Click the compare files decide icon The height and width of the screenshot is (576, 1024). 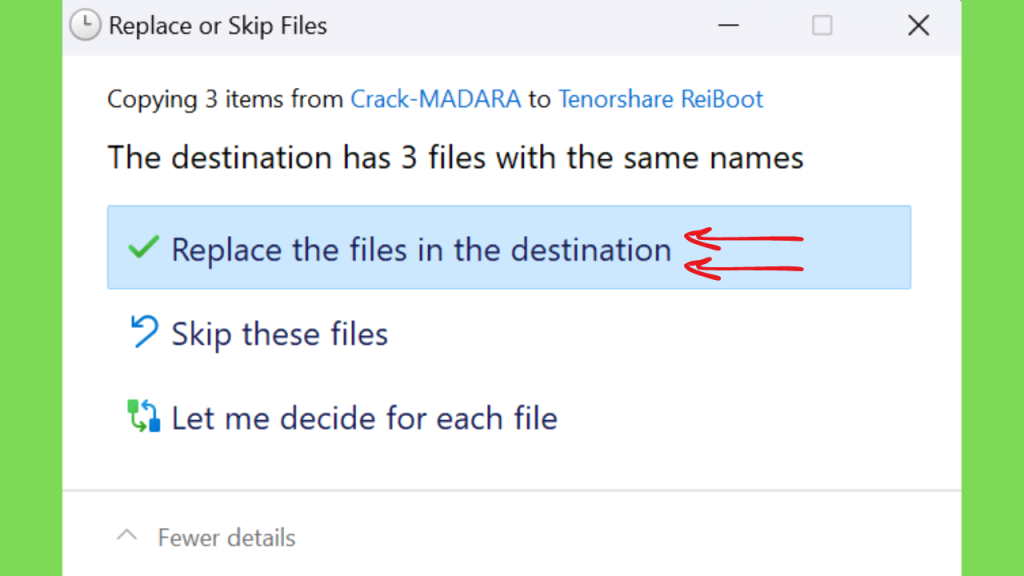[x=144, y=416]
